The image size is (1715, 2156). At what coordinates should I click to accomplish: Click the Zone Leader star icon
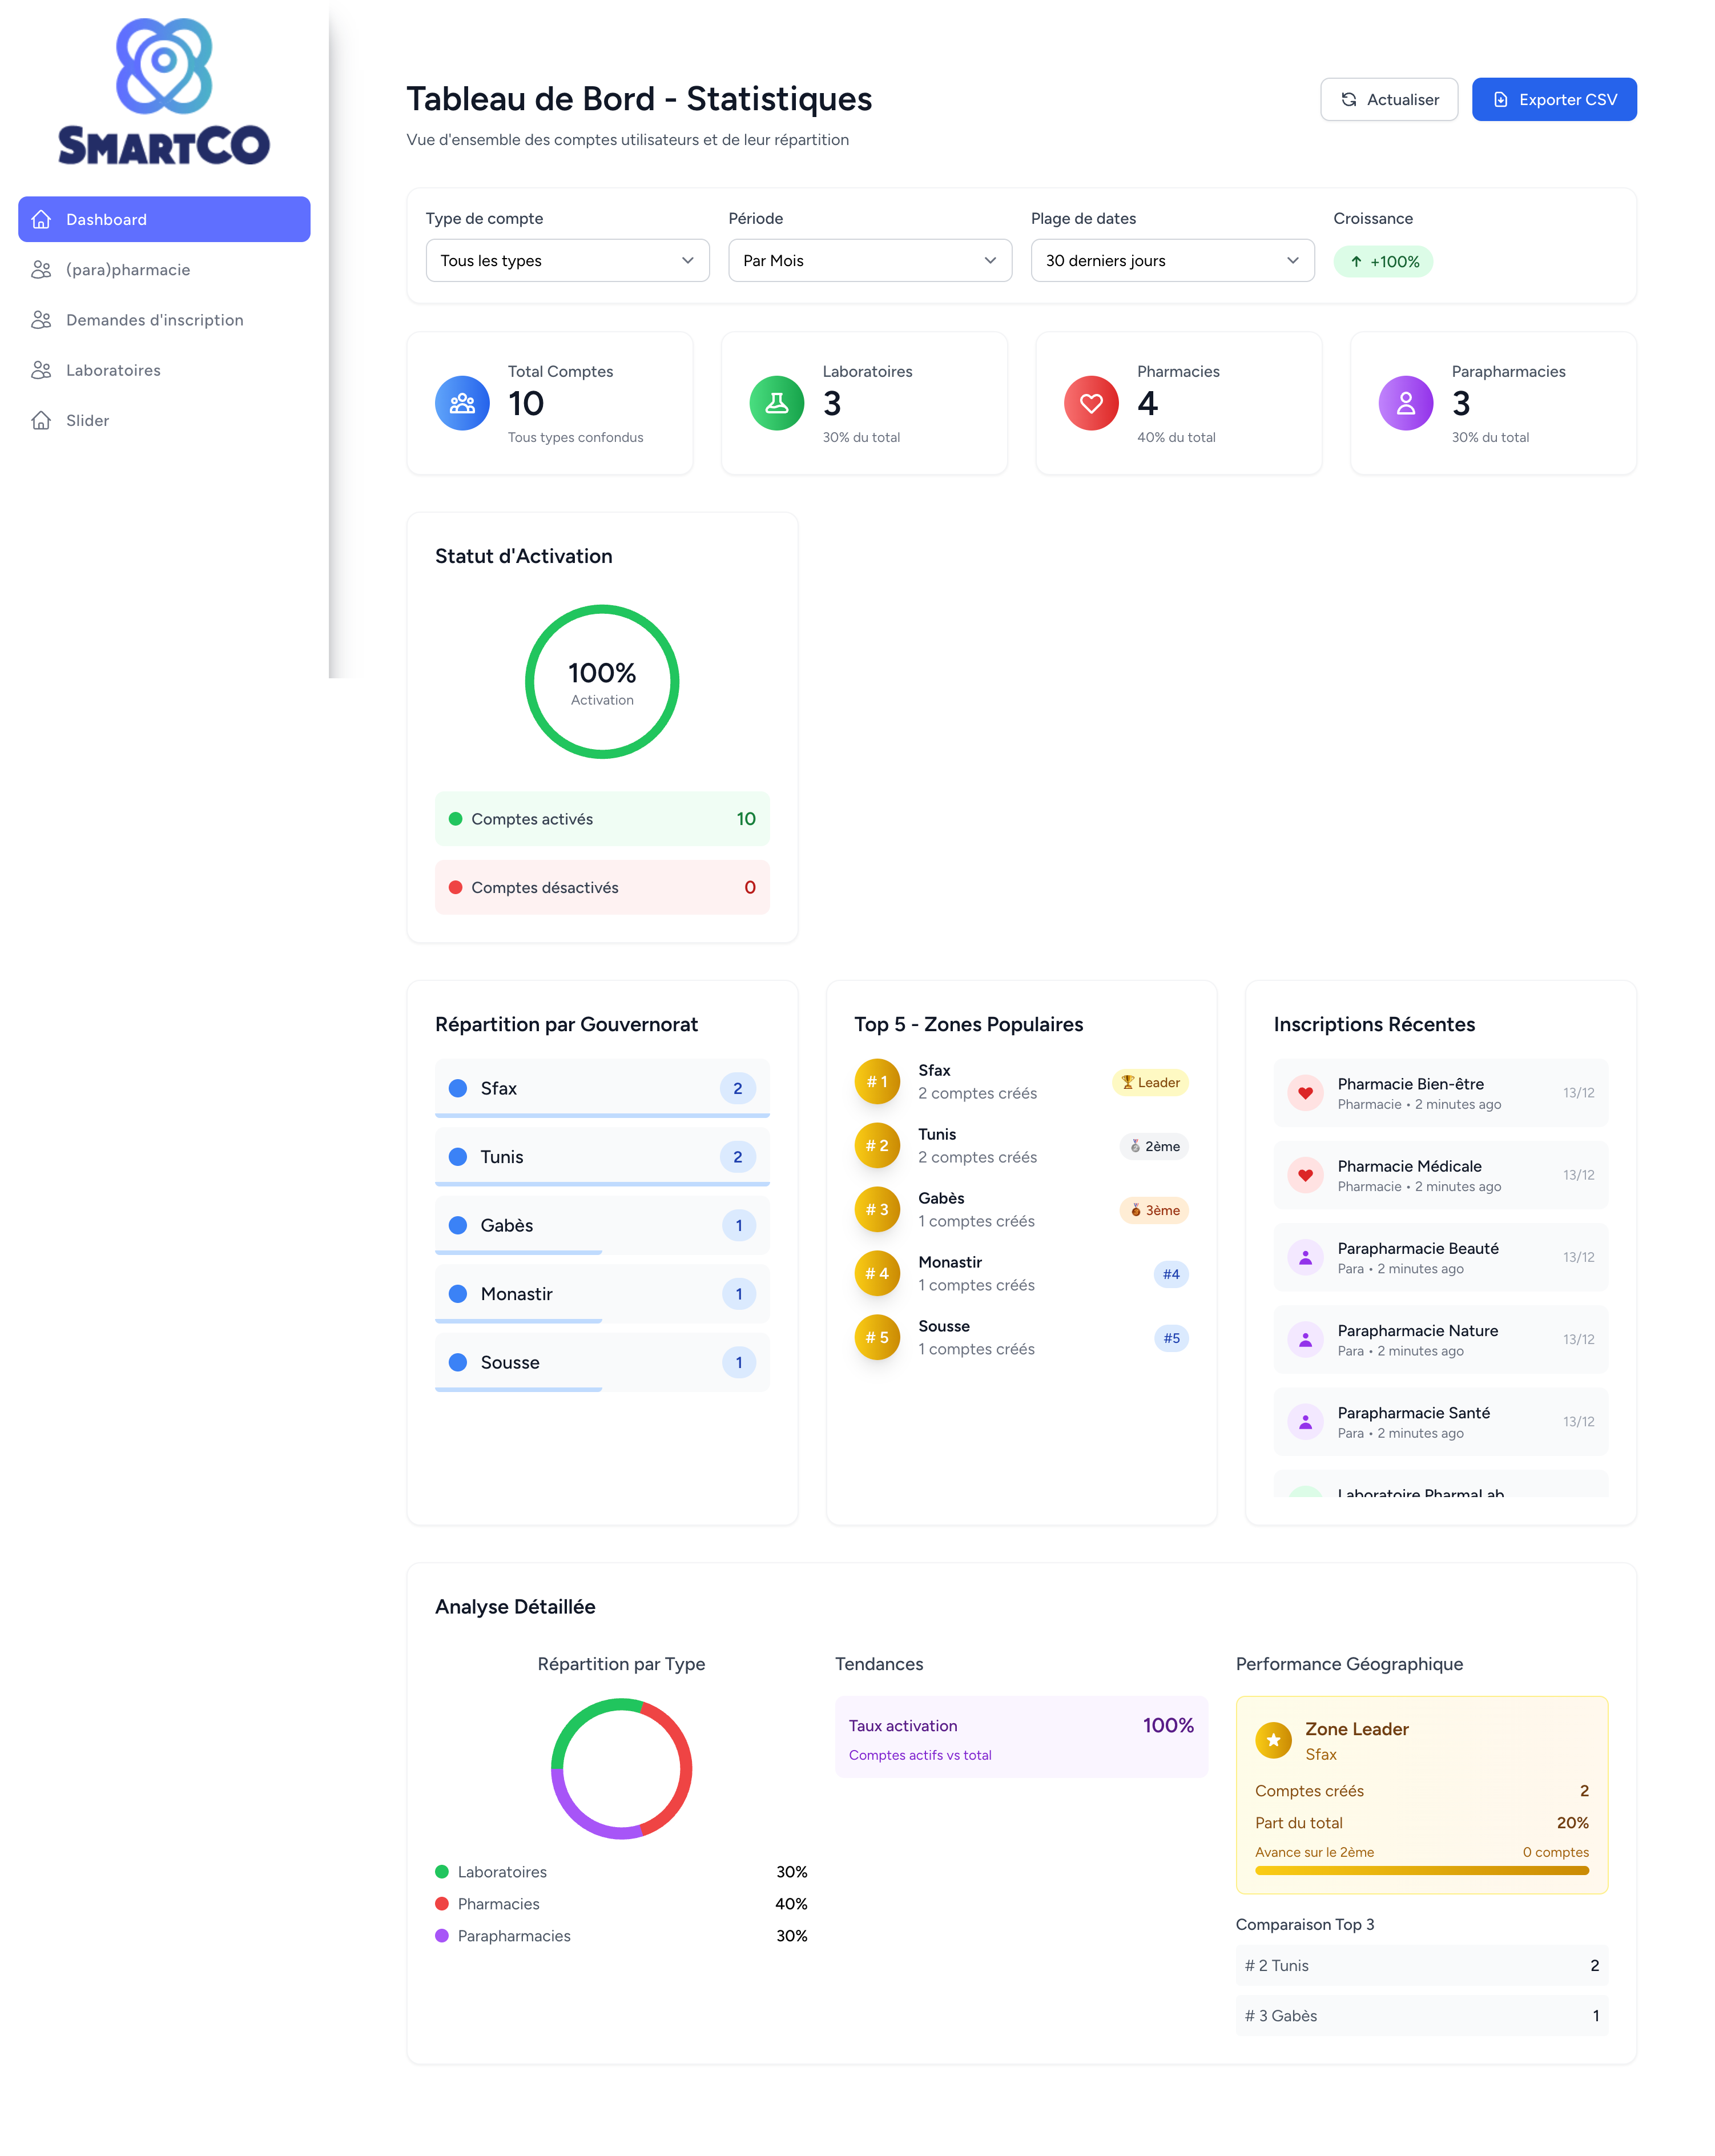click(x=1273, y=1740)
